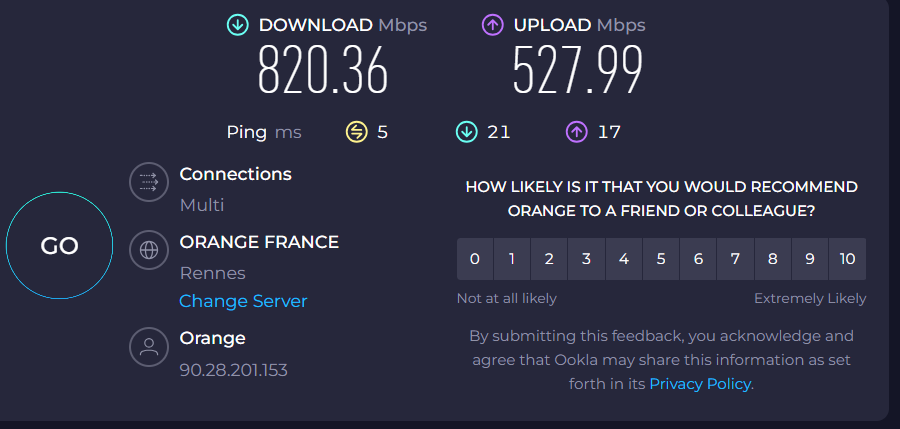The height and width of the screenshot is (429, 900).
Task: Choose score 3 for recommending Orange
Action: pyautogui.click(x=586, y=259)
